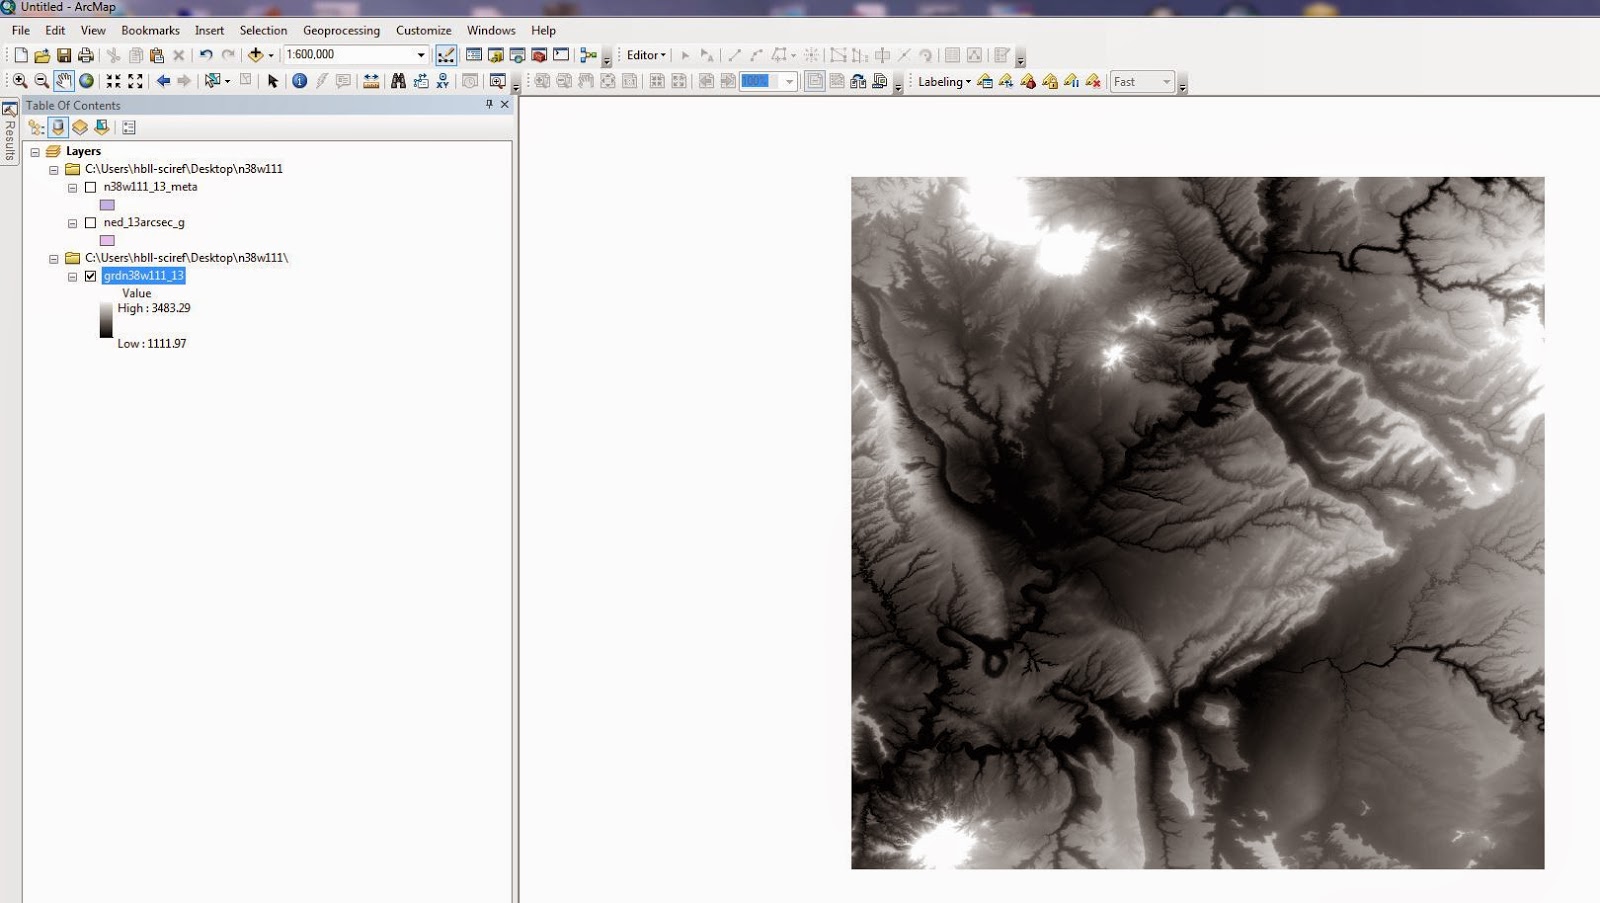The image size is (1600, 903).
Task: Open the Windows menu
Action: tap(491, 30)
